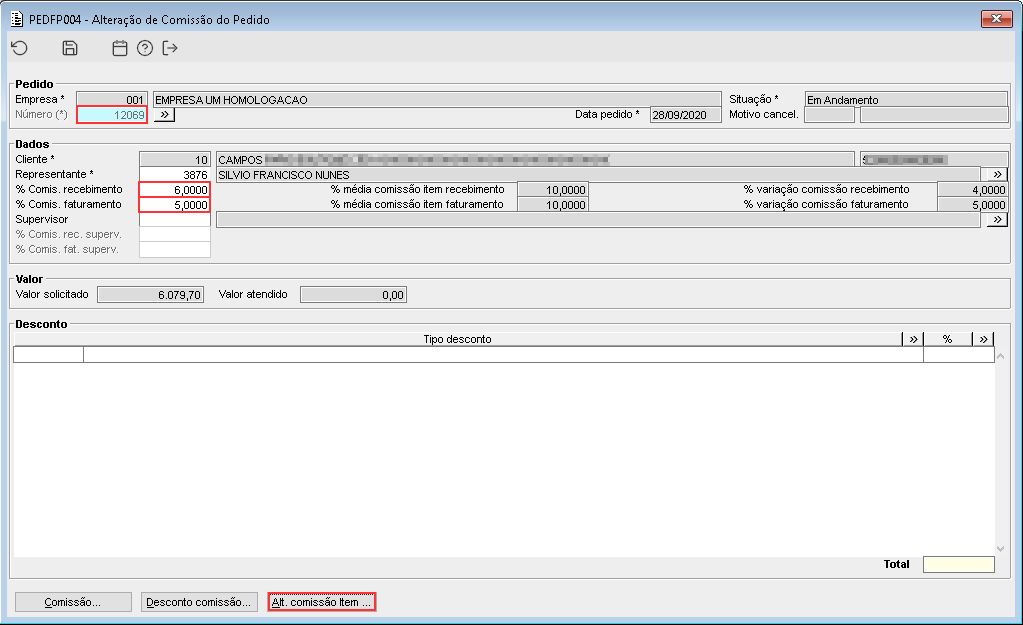Open the calendar toolbar icon
Screen dimensions: 1023x625
(x=119, y=48)
